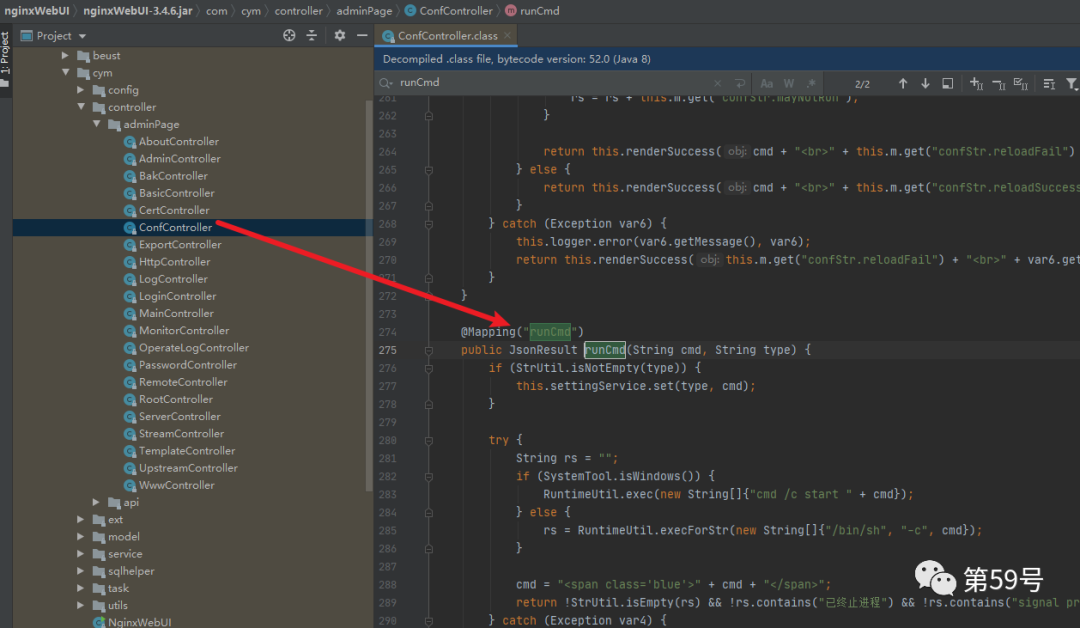Open search filter options funnel

(1072, 83)
